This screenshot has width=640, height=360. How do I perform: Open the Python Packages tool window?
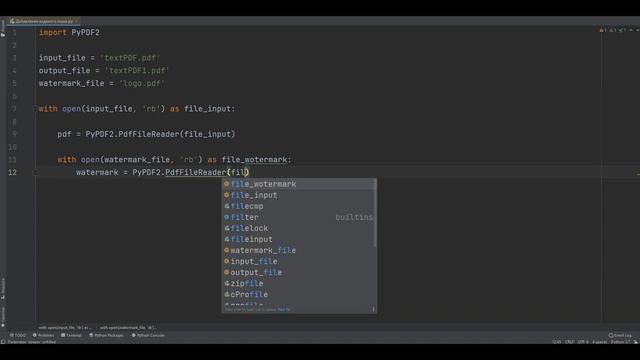[106, 335]
